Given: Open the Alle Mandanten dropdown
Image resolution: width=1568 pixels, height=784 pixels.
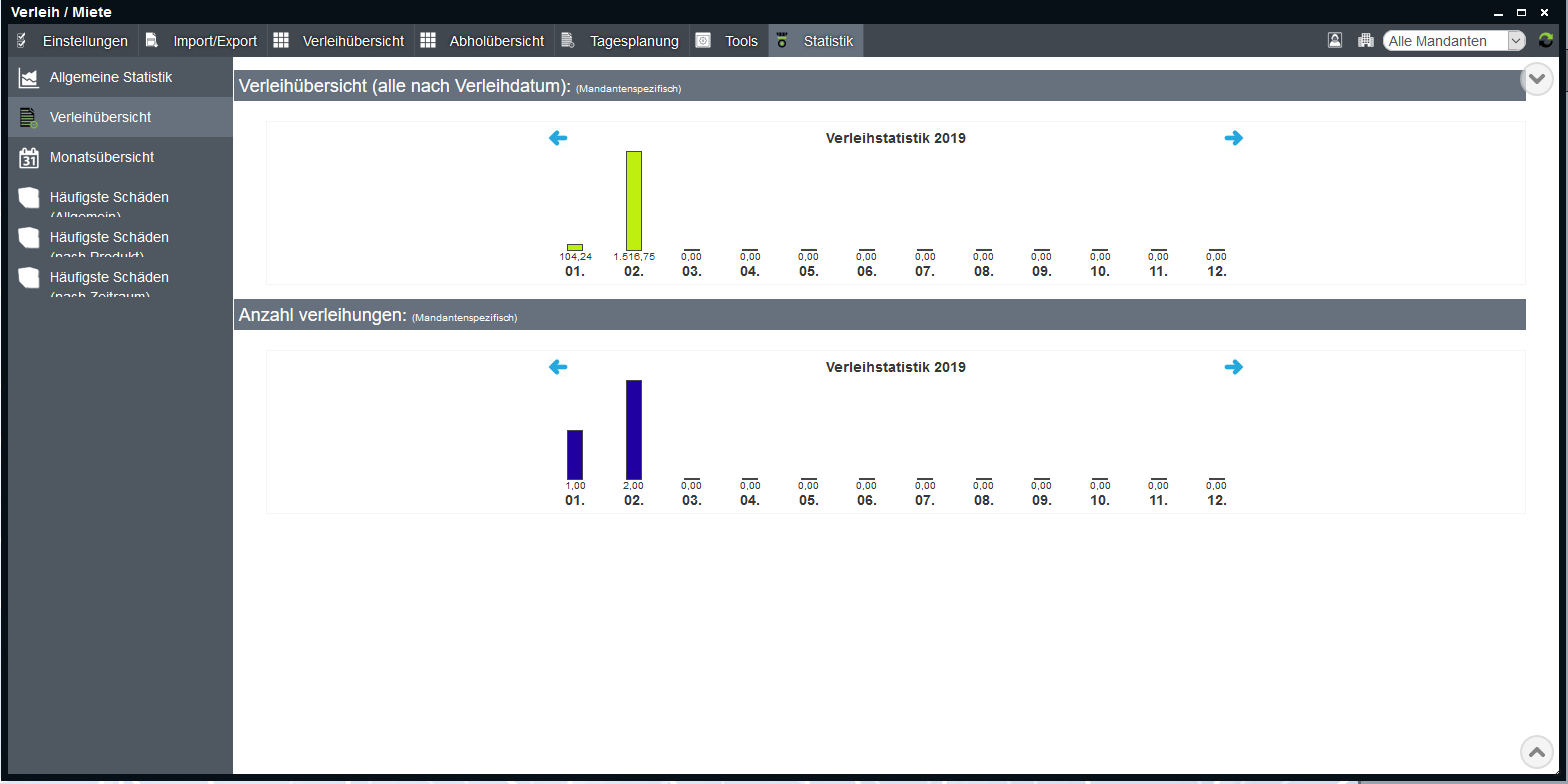Looking at the screenshot, I should (1454, 41).
